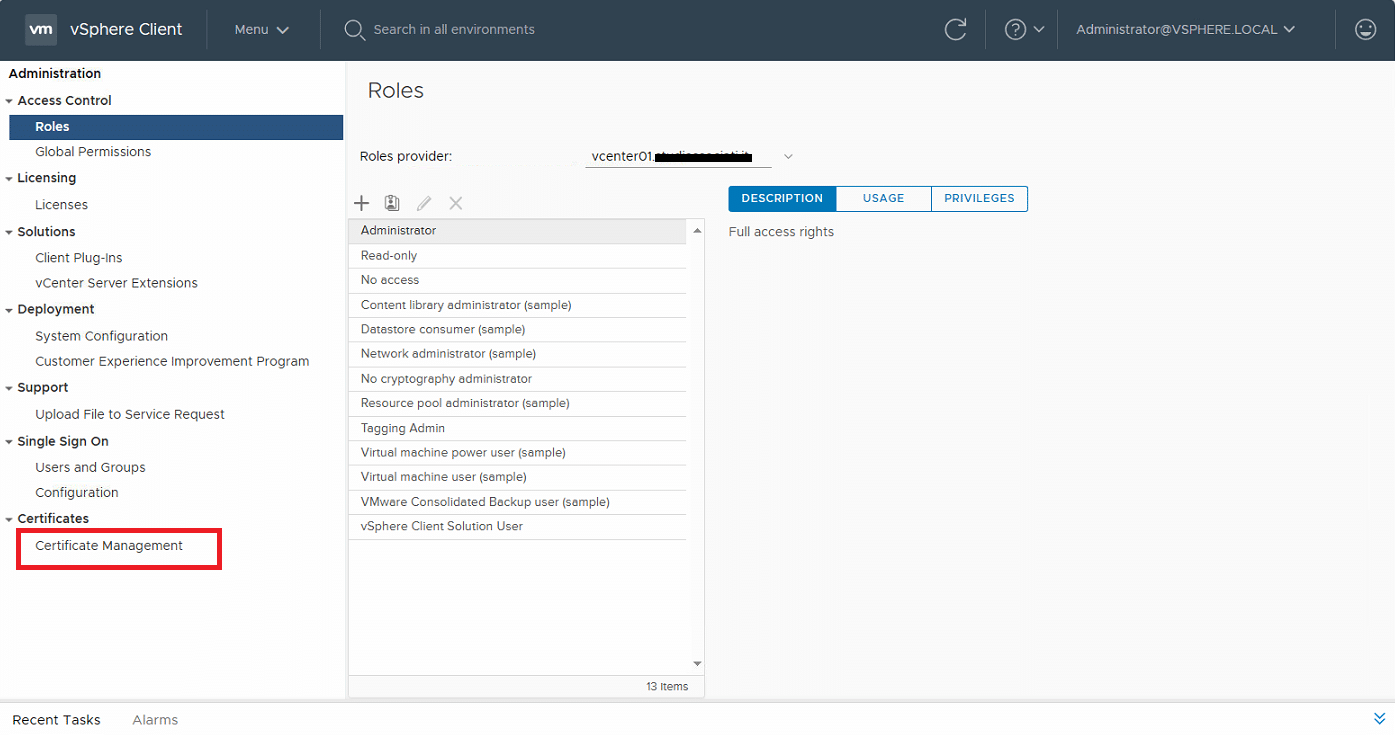Expand bottom panel with double chevron icon
The image size is (1395, 735).
(1380, 719)
